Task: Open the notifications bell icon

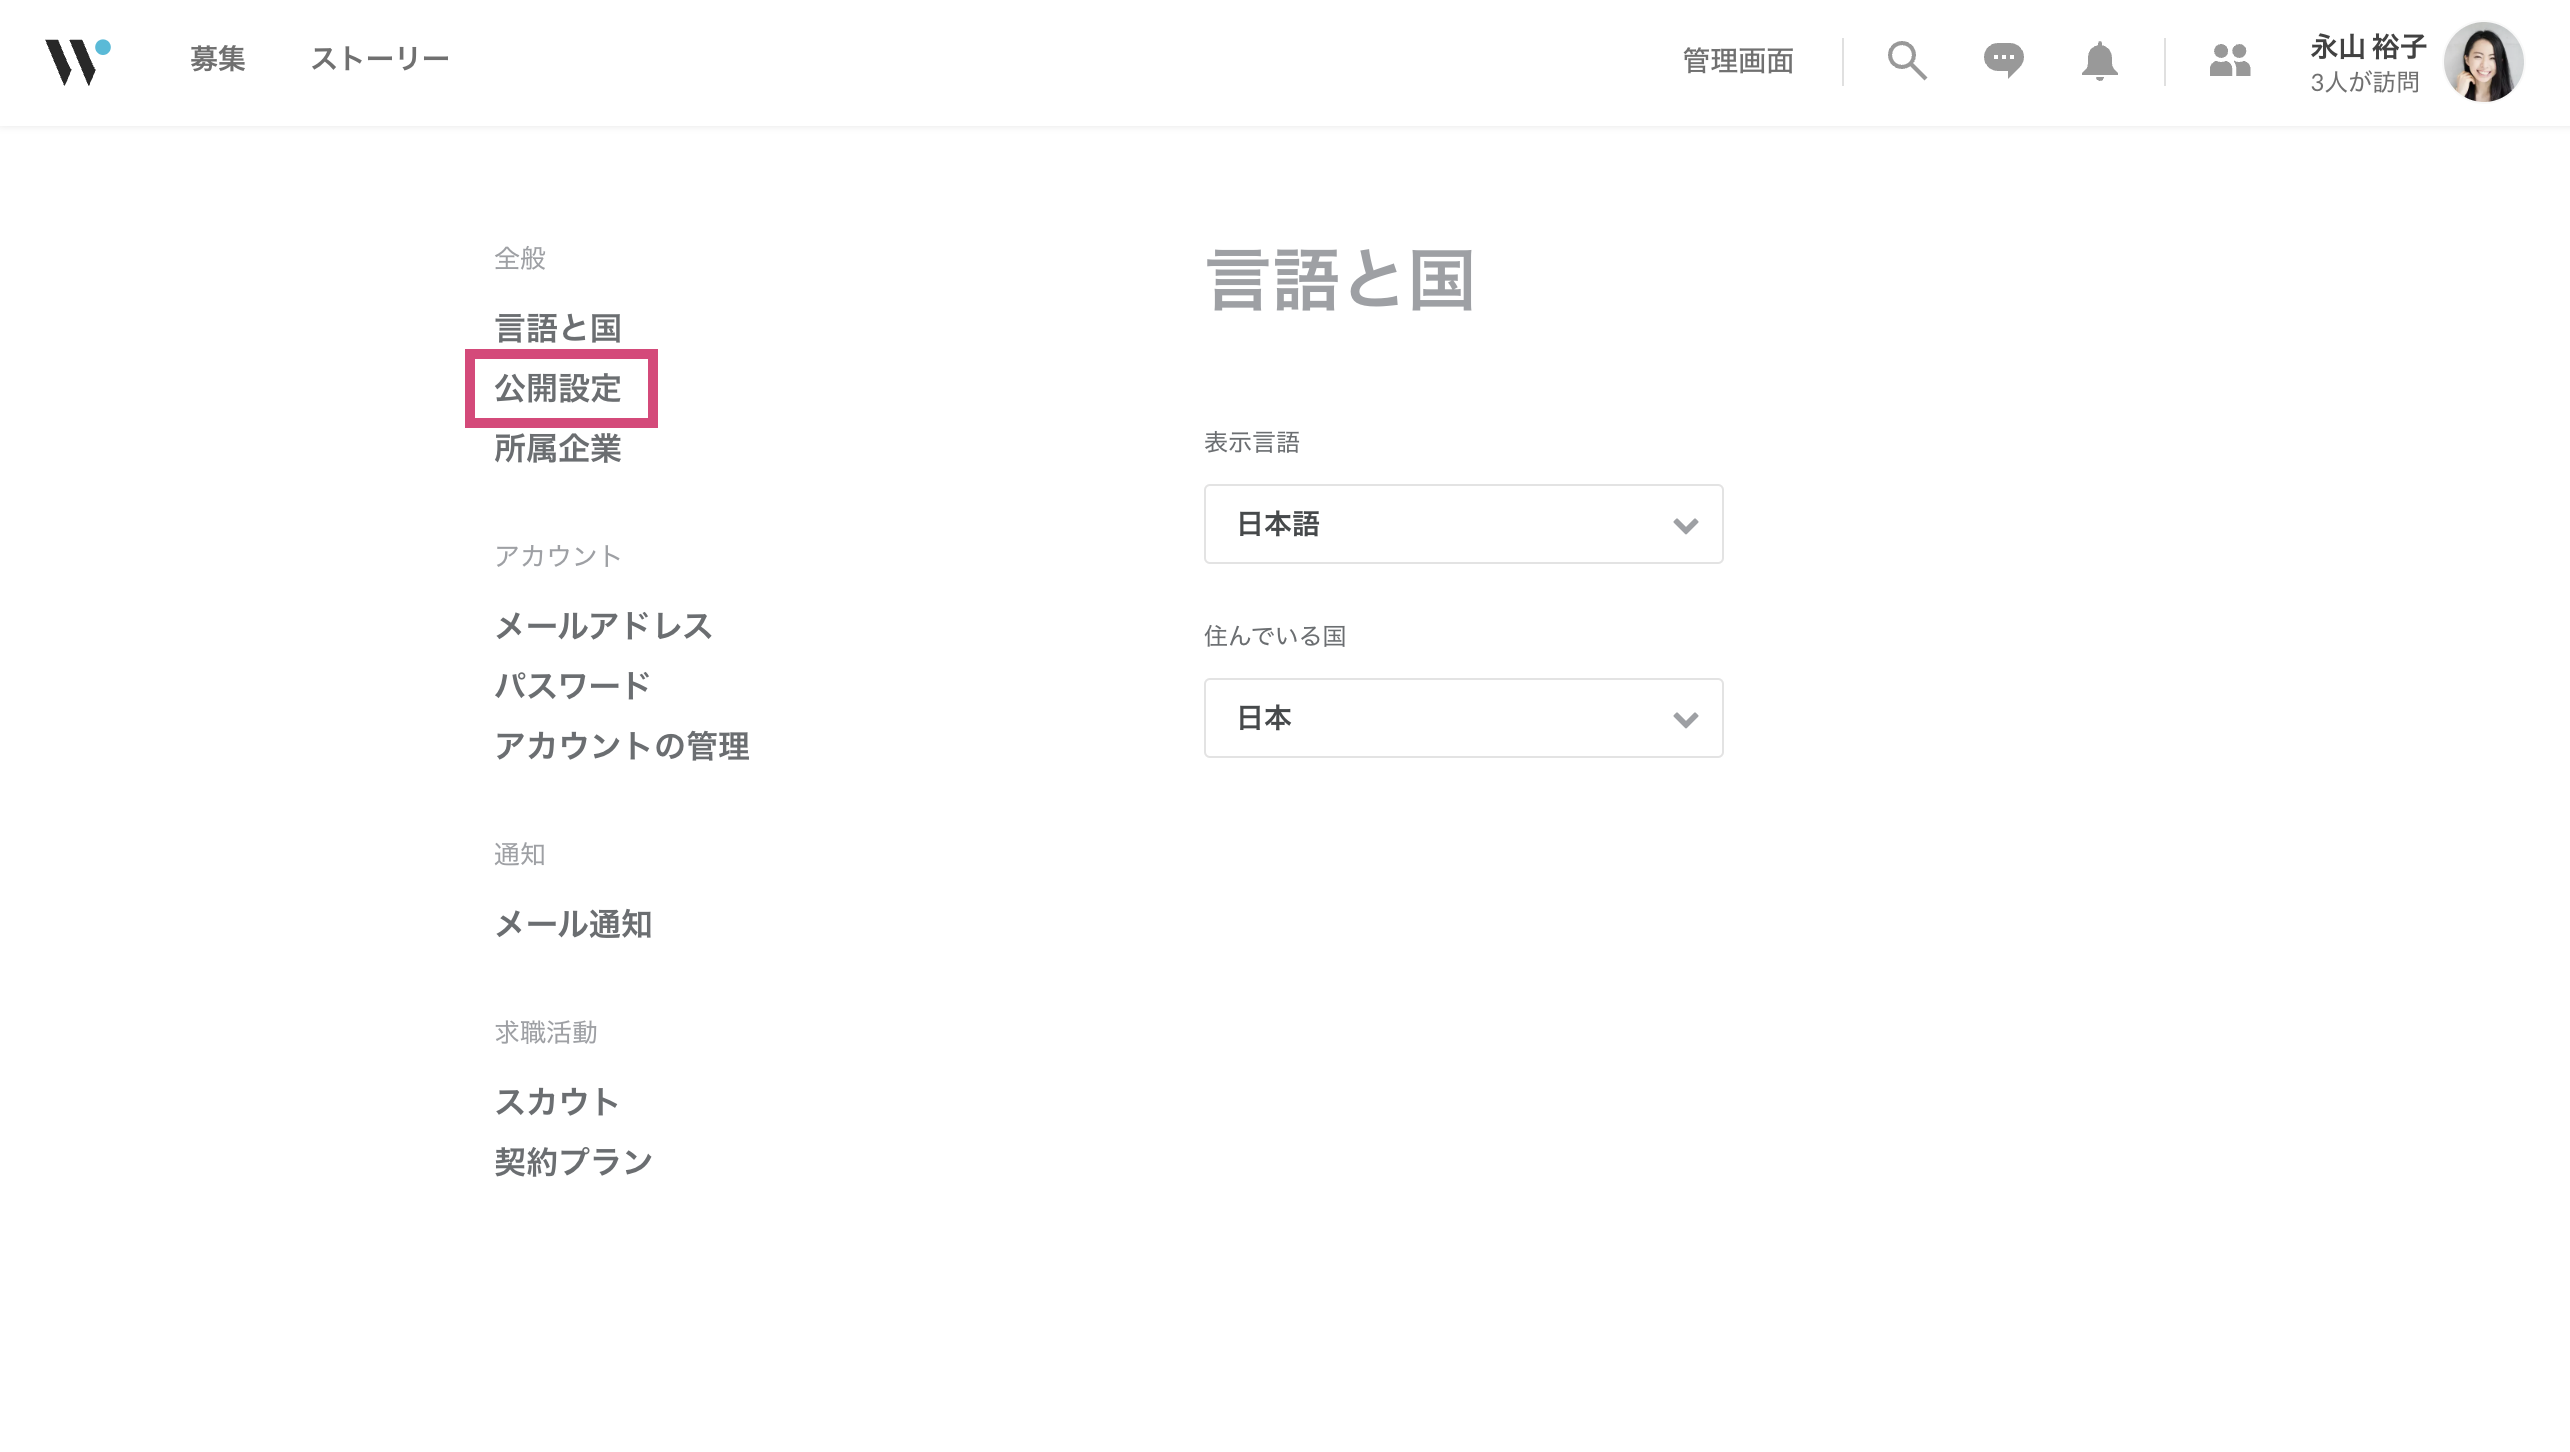Action: (2099, 61)
